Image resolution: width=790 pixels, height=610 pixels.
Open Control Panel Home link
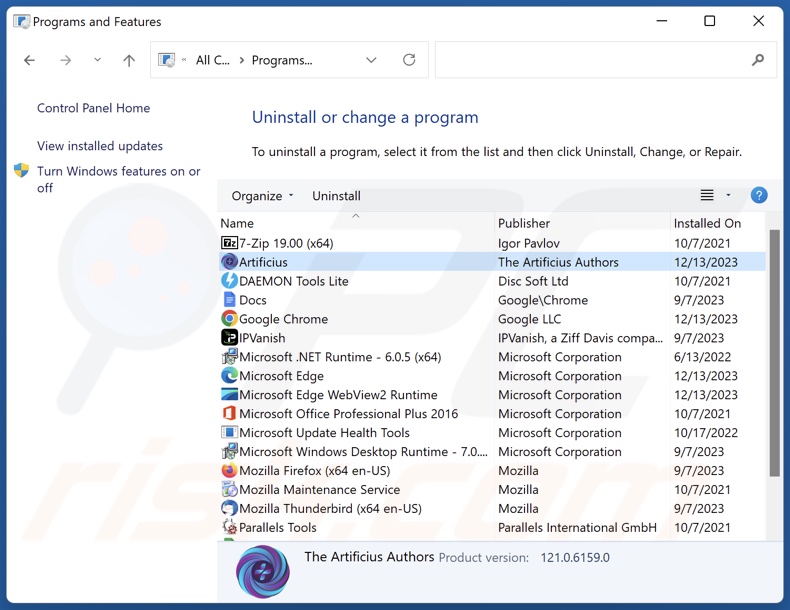(93, 108)
